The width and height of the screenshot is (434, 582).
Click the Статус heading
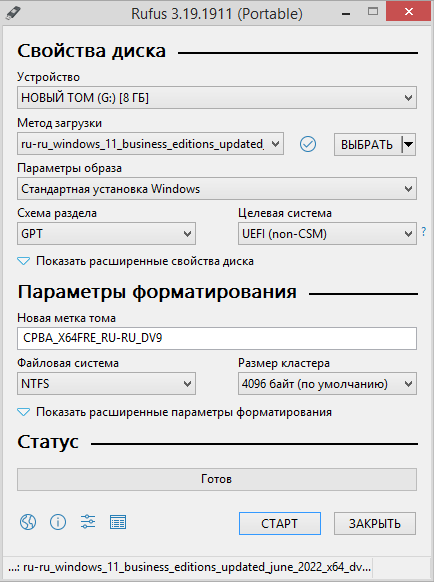point(48,442)
